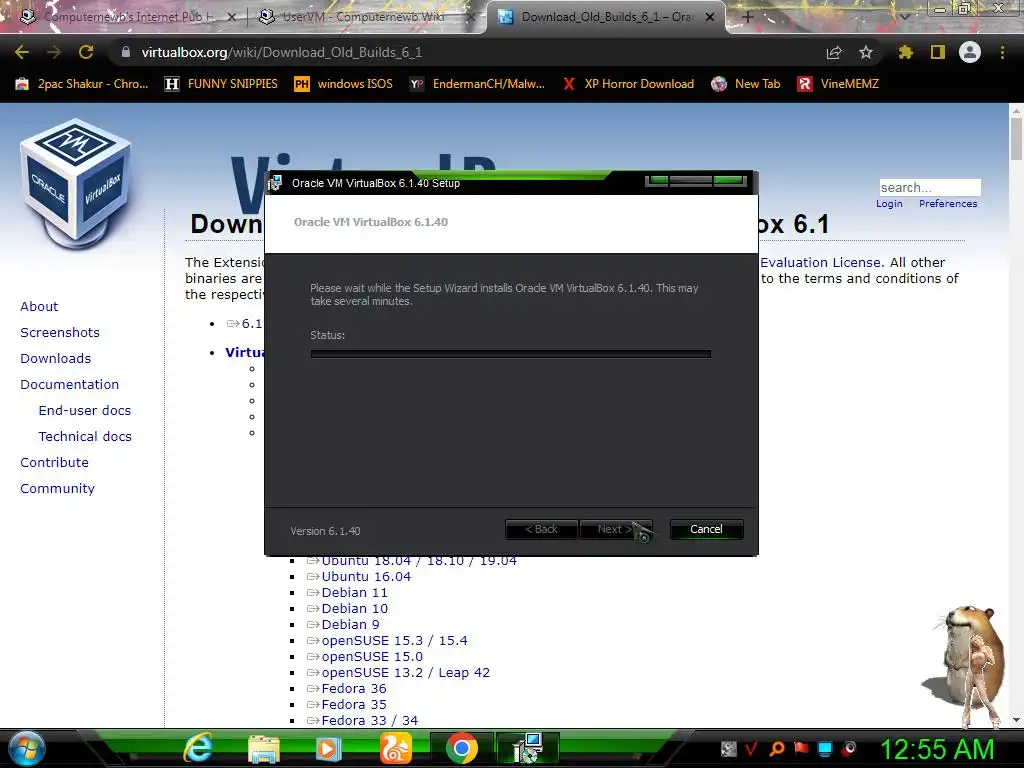Click the installer icon in setup title bar
This screenshot has height=768, width=1024.
pyautogui.click(x=275, y=184)
